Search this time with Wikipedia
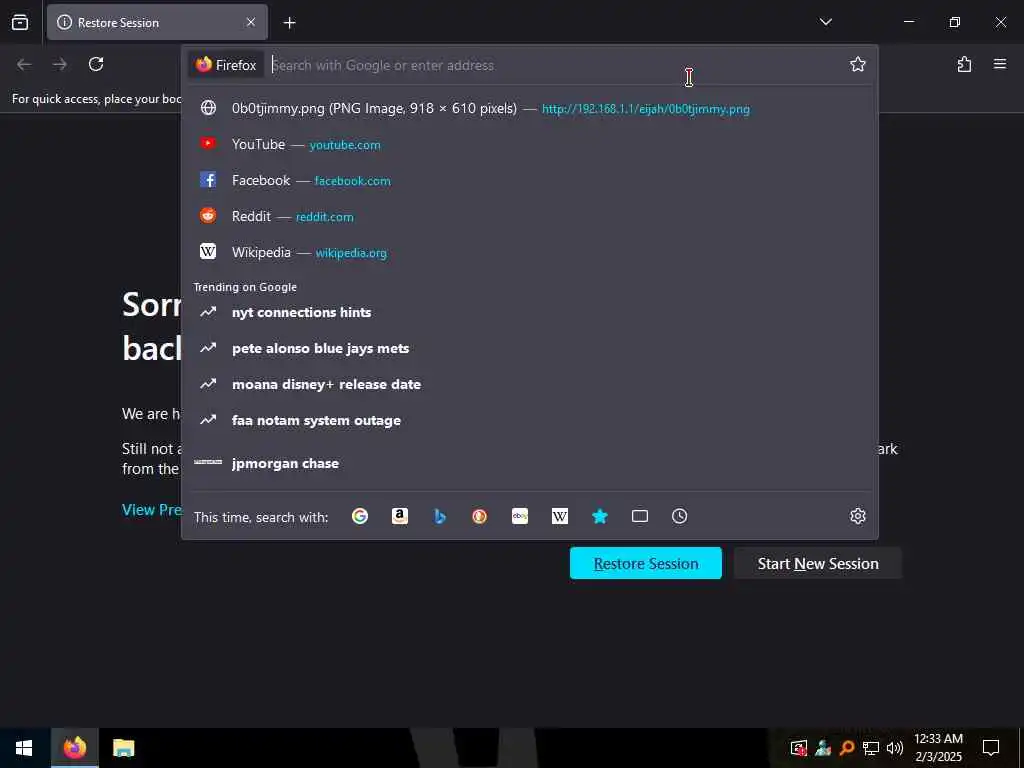1024x768 pixels. pyautogui.click(x=560, y=517)
